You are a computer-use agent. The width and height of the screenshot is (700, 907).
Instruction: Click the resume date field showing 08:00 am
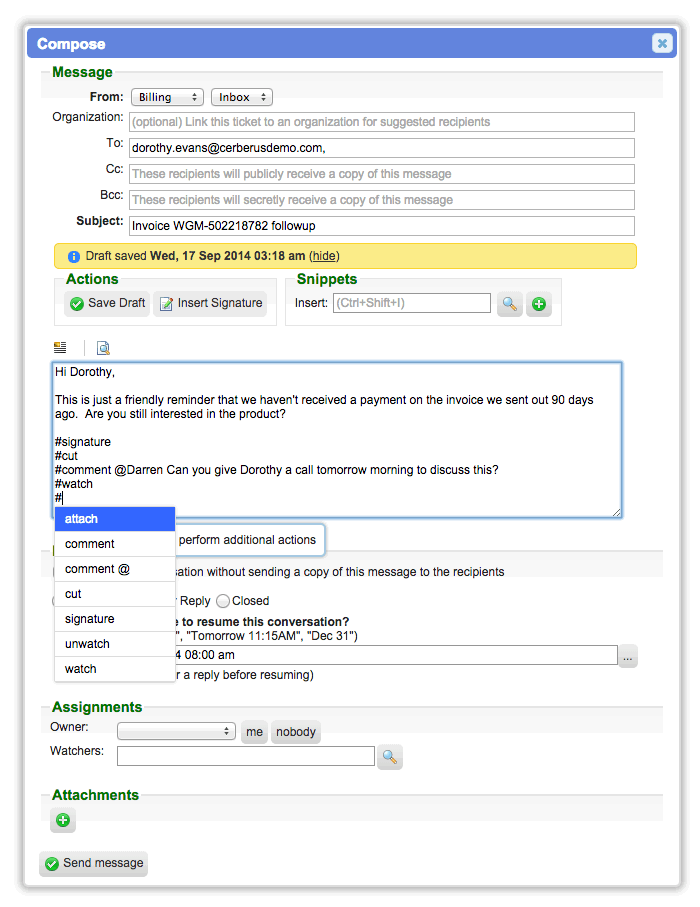(x=396, y=655)
